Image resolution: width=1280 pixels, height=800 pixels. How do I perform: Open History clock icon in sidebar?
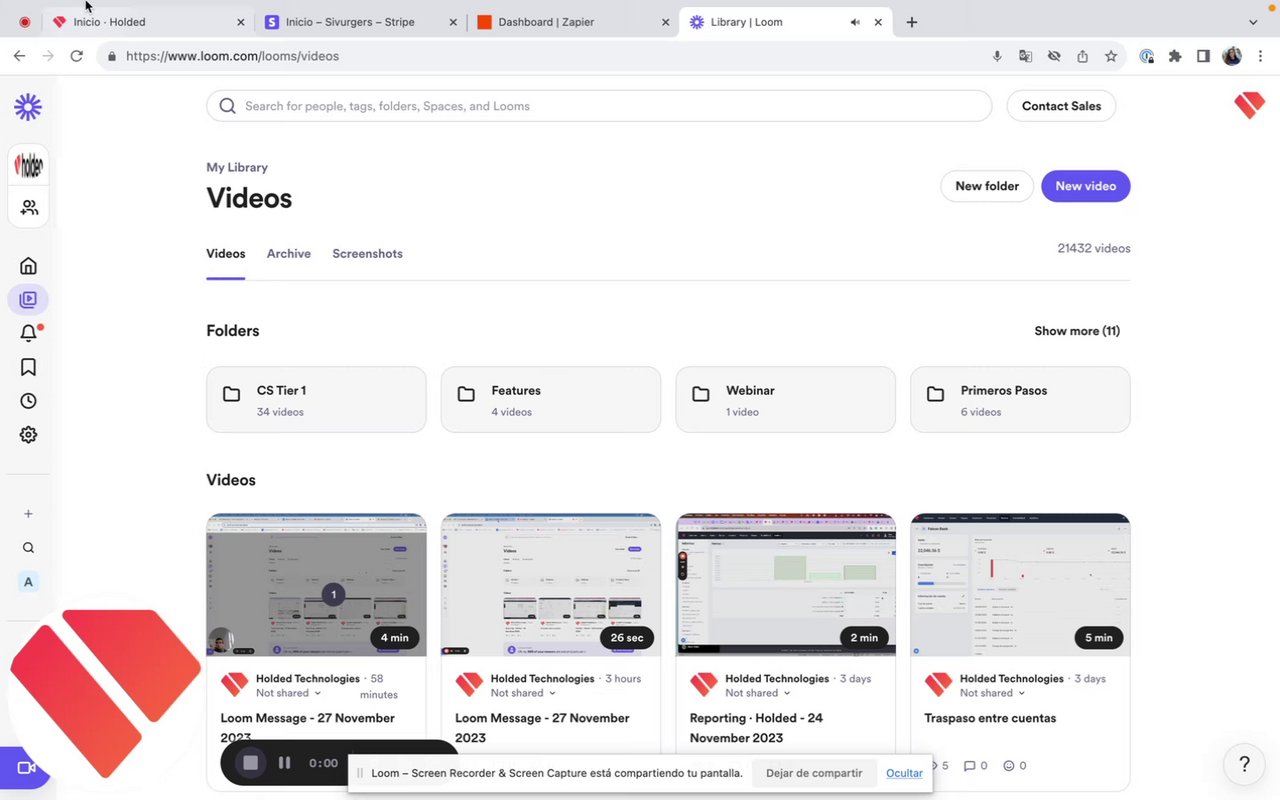click(28, 401)
